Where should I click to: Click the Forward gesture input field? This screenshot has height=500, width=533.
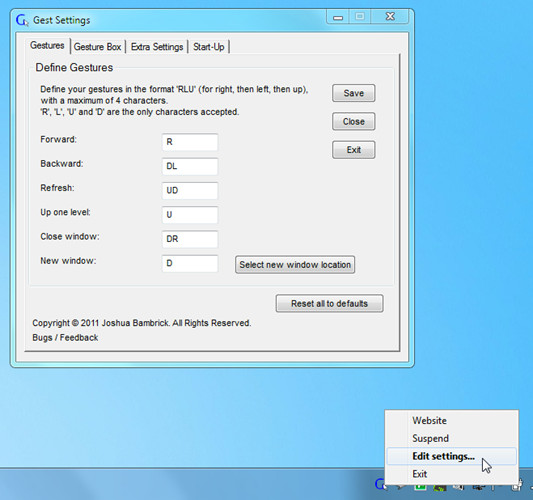[190, 142]
